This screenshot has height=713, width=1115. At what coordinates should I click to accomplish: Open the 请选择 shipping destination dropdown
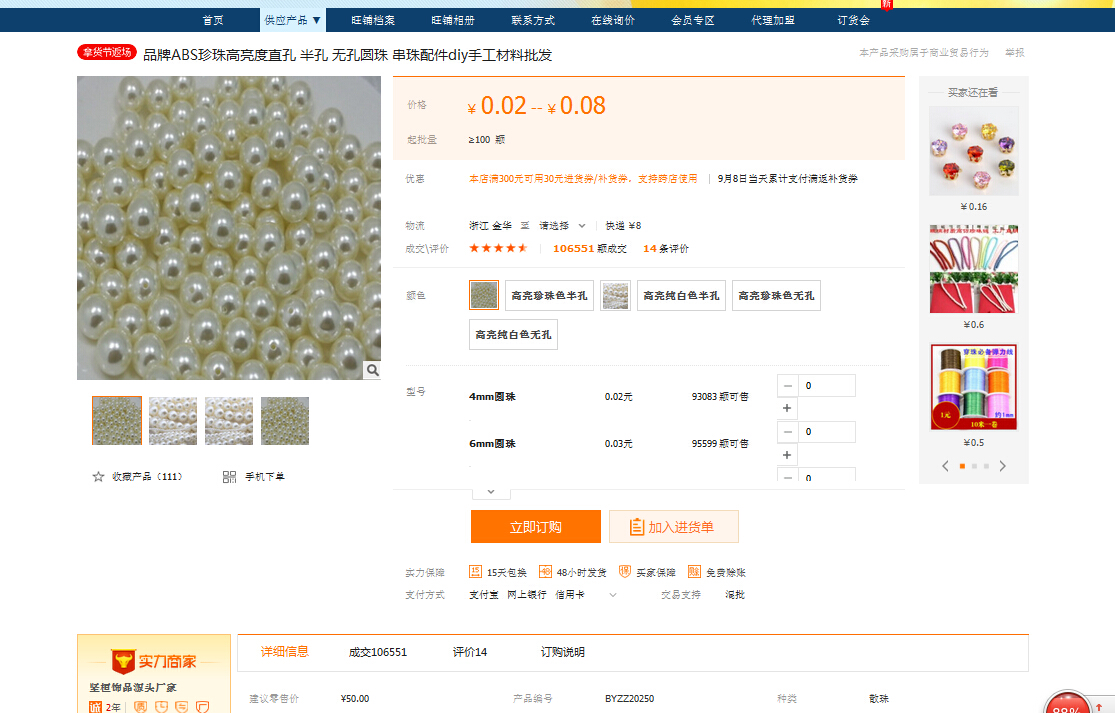click(562, 226)
